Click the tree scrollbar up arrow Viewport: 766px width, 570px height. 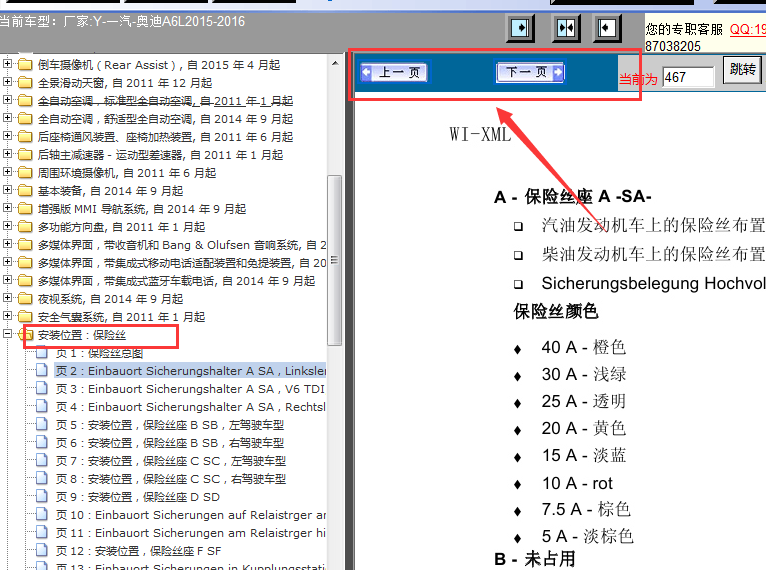pyautogui.click(x=335, y=63)
